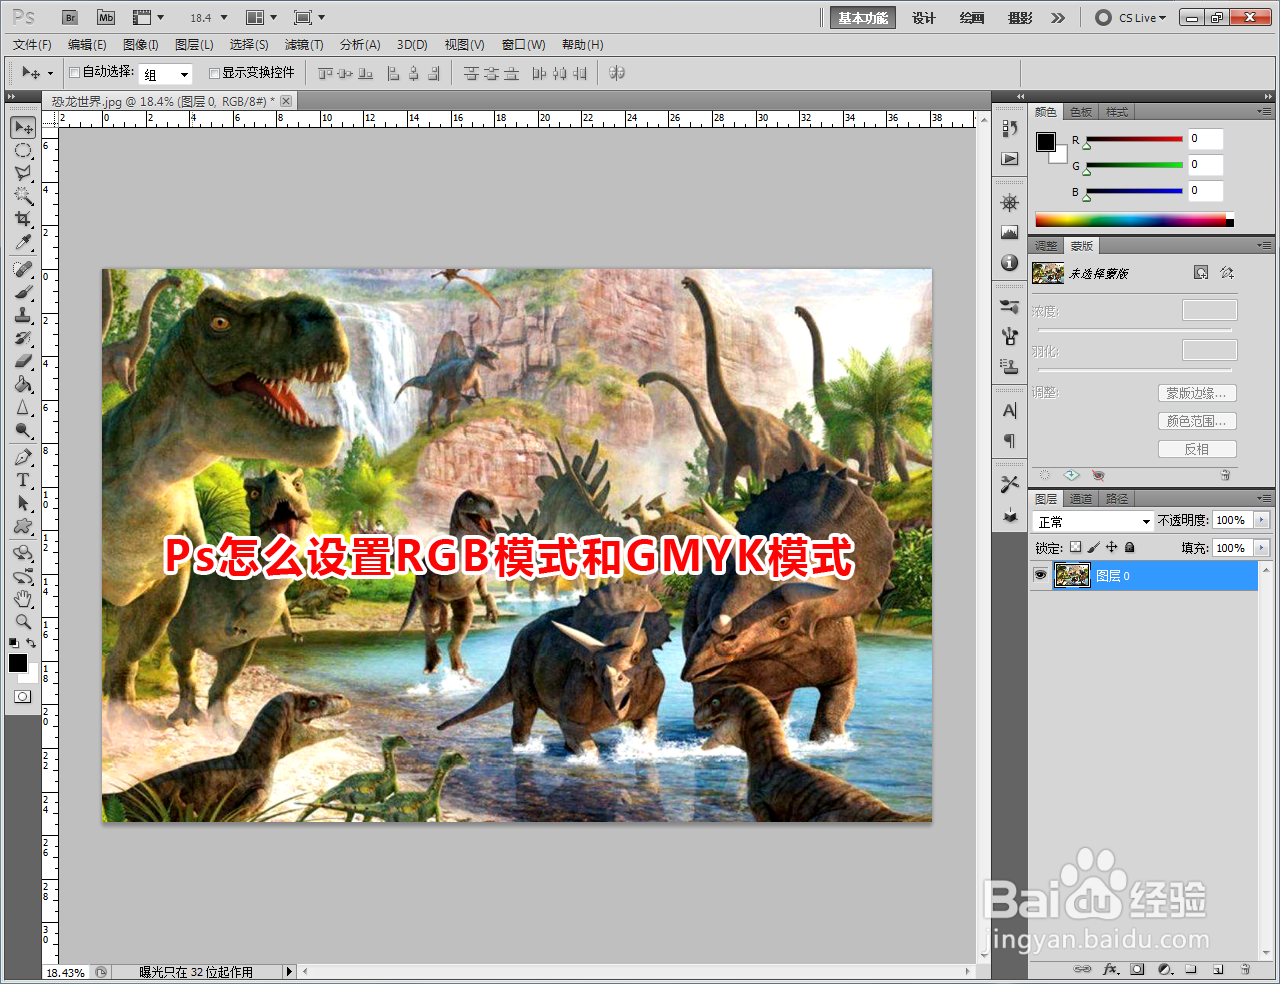This screenshot has height=984, width=1280.
Task: Select the History Brush tool
Action: [x=23, y=339]
